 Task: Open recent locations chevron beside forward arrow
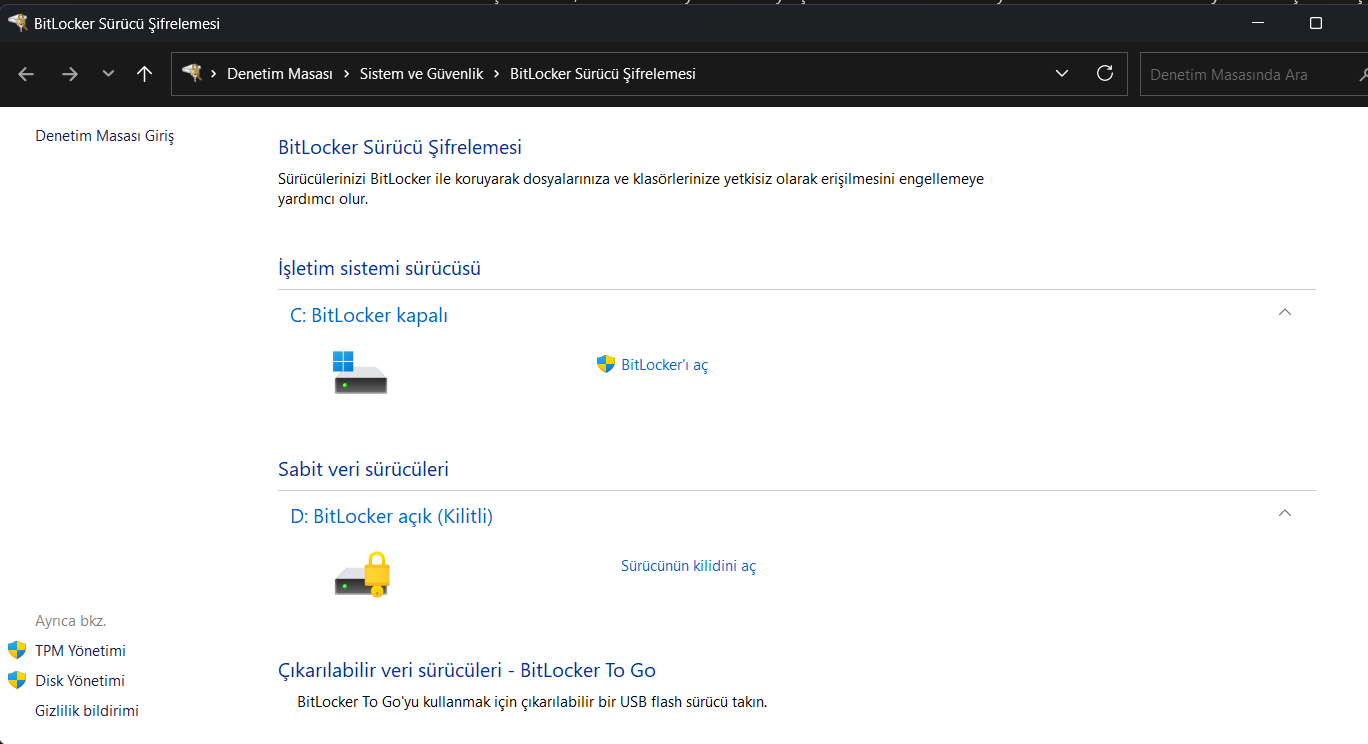pyautogui.click(x=108, y=74)
